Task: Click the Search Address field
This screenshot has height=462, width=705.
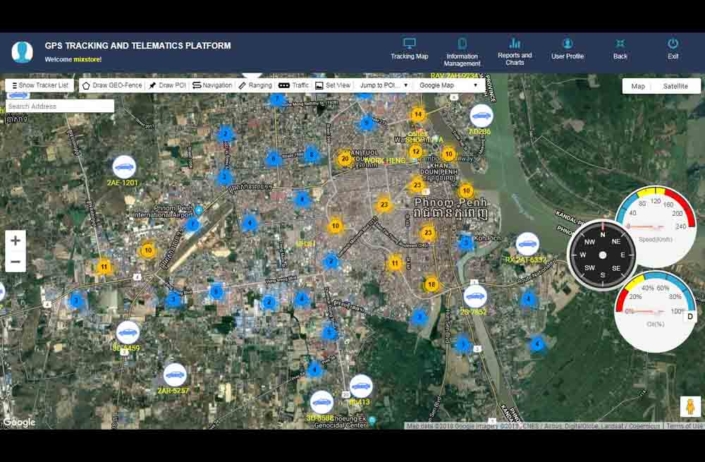Action: point(59,106)
